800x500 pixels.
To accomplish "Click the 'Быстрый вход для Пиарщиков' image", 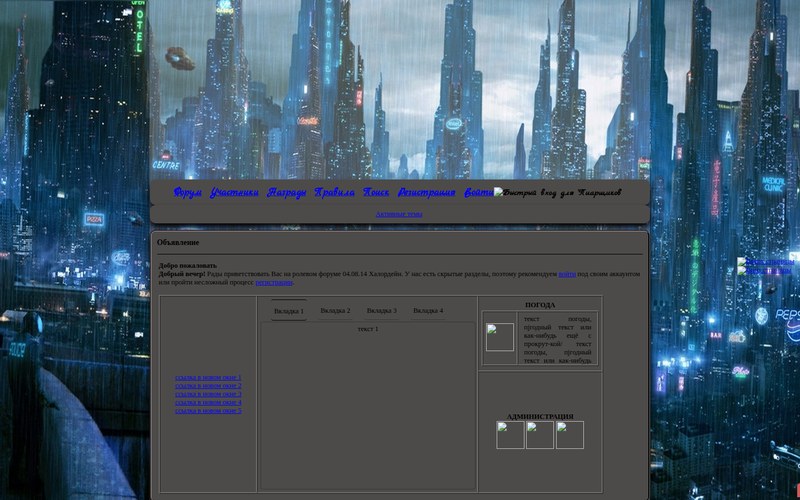I will click(x=558, y=192).
